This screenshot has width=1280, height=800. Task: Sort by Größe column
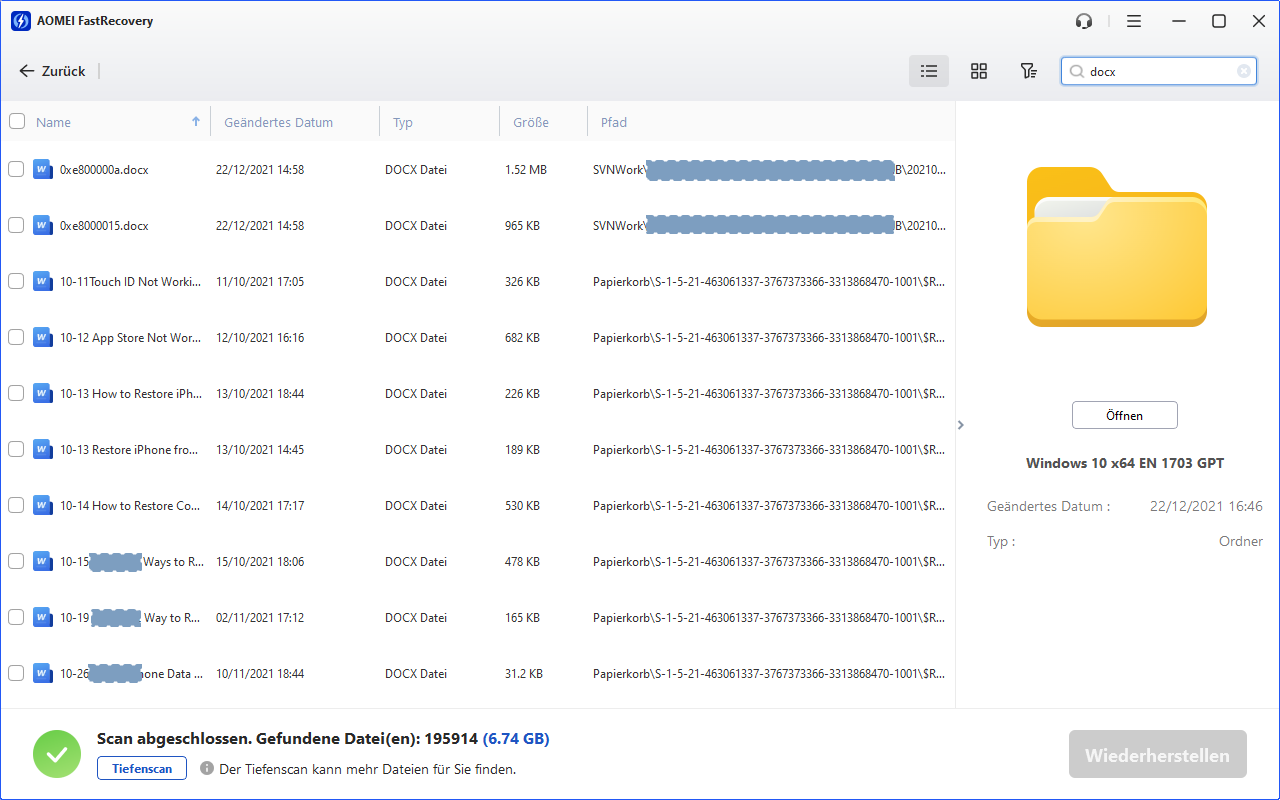click(531, 122)
